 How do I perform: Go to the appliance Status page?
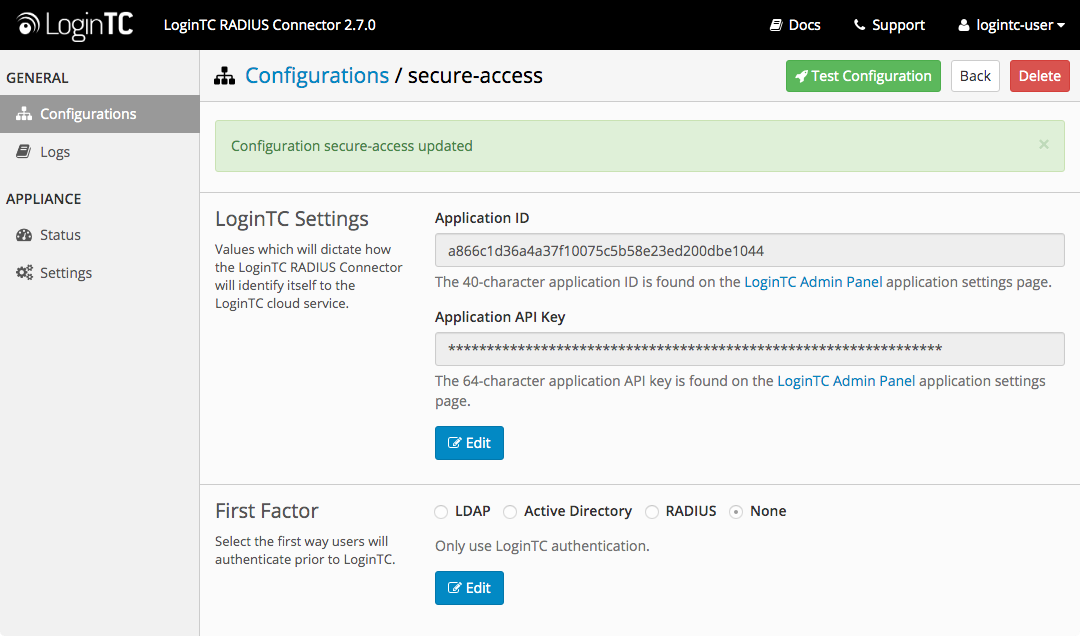tap(100, 235)
